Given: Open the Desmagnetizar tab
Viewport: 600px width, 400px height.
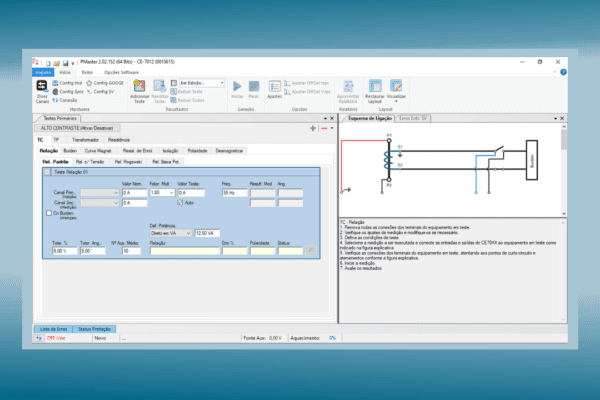Looking at the screenshot, I should 229,151.
